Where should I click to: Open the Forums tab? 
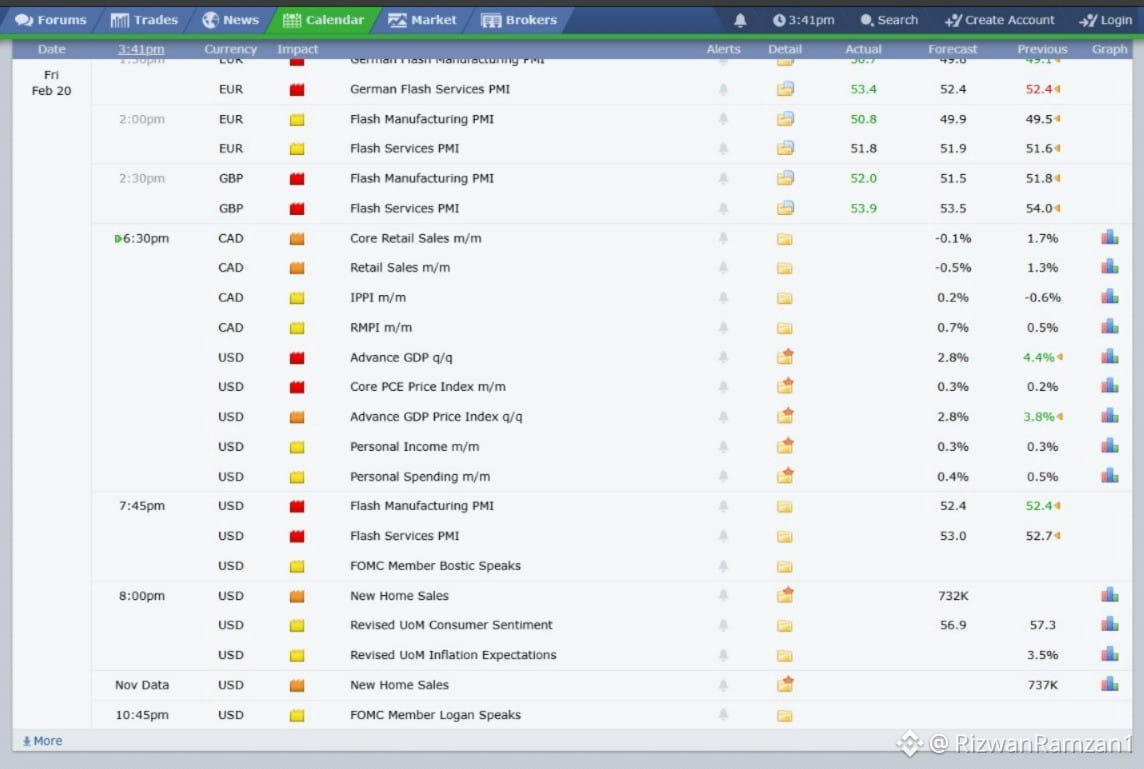50,20
